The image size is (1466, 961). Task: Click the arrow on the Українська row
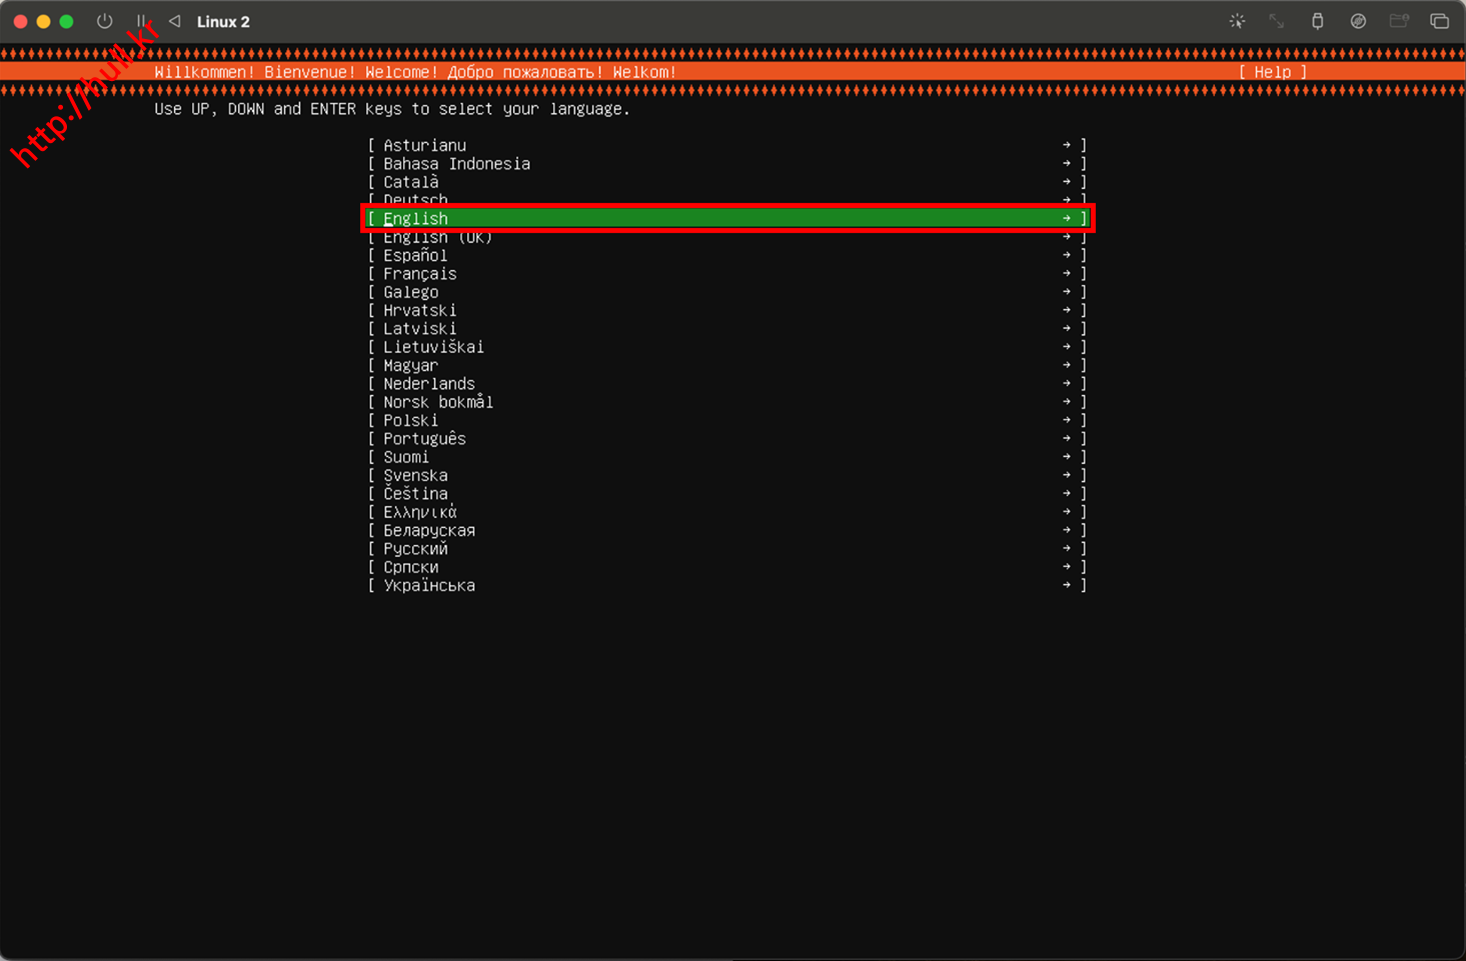pos(1067,585)
